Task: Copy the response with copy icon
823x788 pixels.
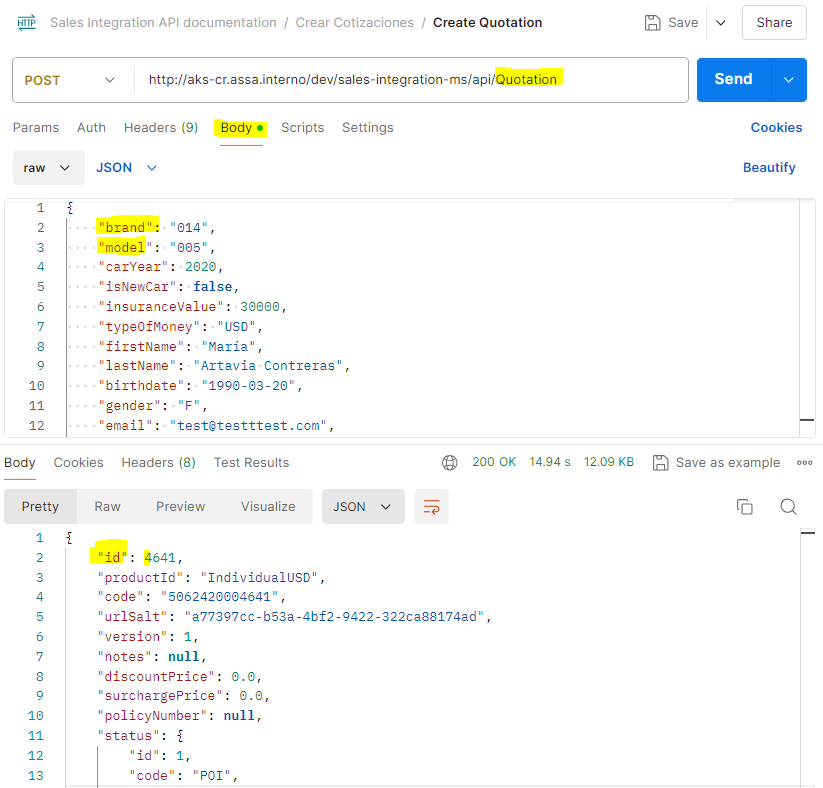Action: tap(744, 507)
